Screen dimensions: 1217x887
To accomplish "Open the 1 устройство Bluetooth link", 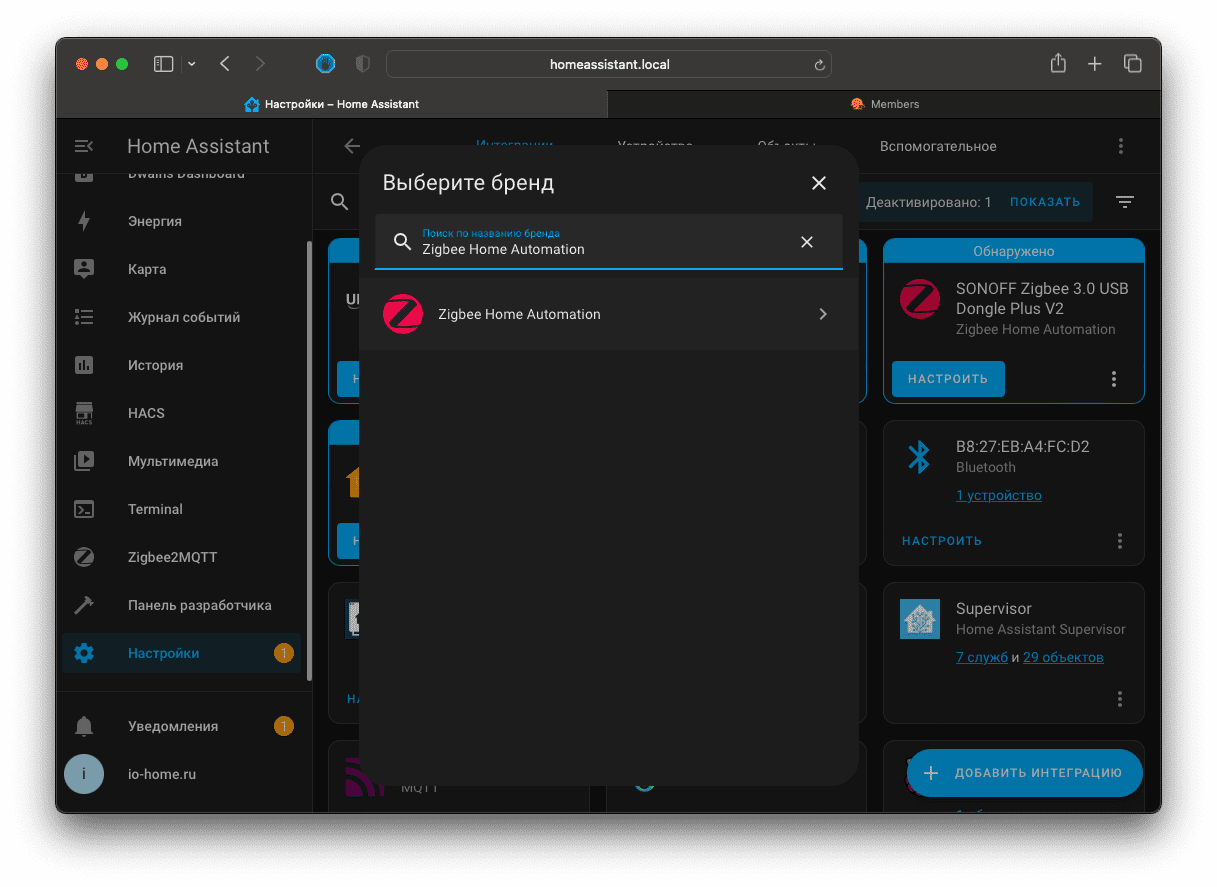I will click(x=998, y=495).
